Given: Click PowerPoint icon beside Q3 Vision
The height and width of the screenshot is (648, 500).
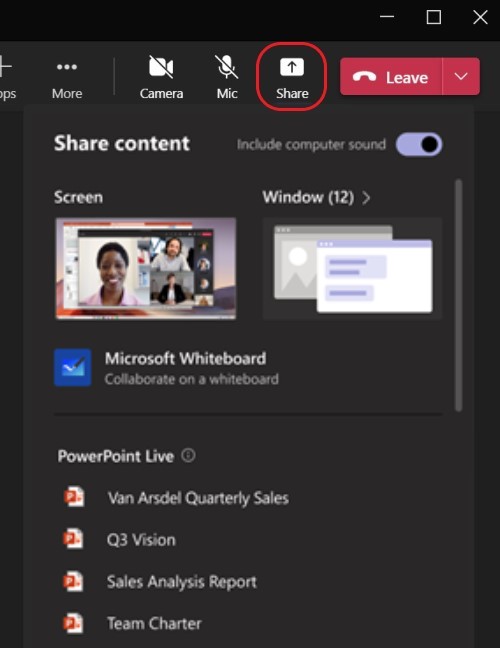Looking at the screenshot, I should click(74, 539).
